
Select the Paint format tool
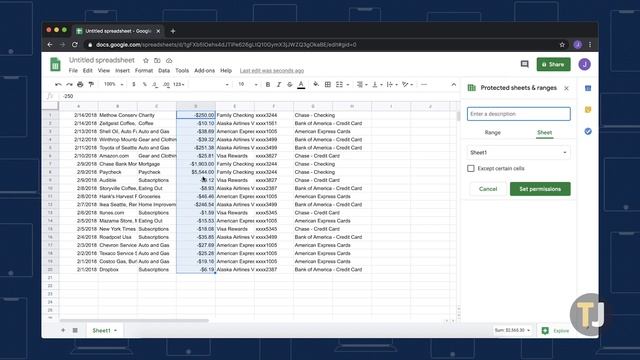(x=91, y=84)
